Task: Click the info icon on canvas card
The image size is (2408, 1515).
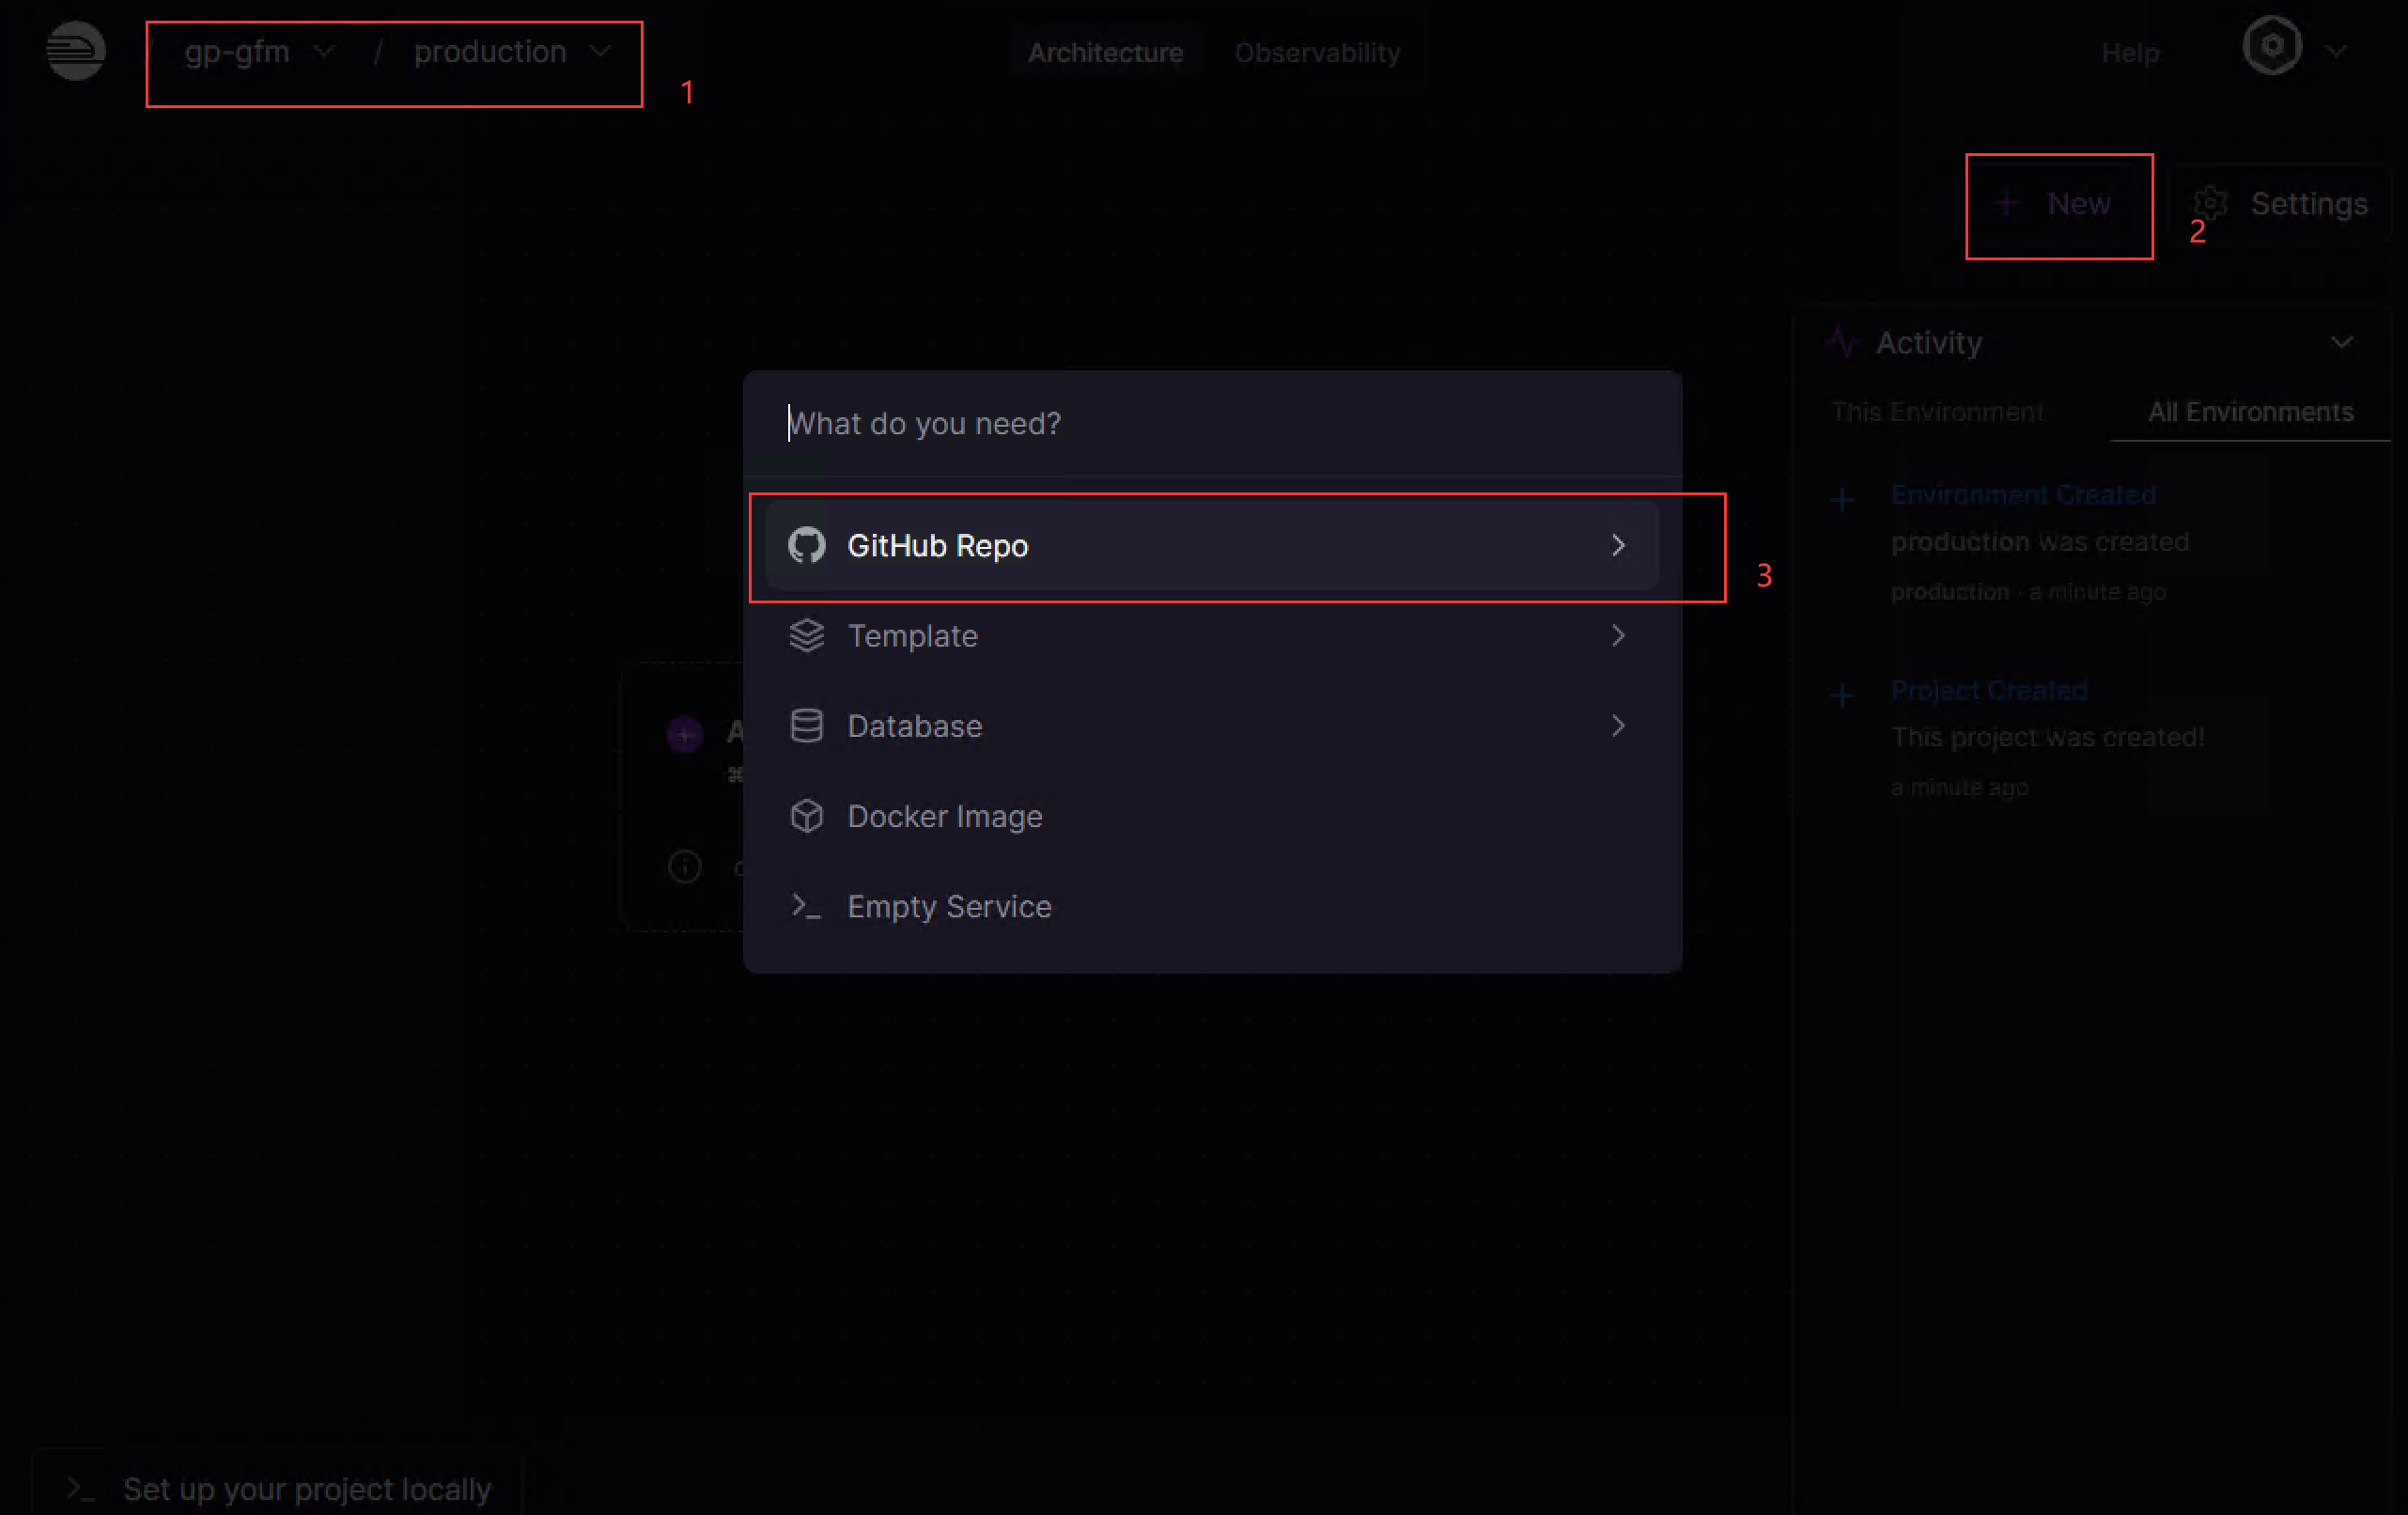Action: tap(684, 866)
